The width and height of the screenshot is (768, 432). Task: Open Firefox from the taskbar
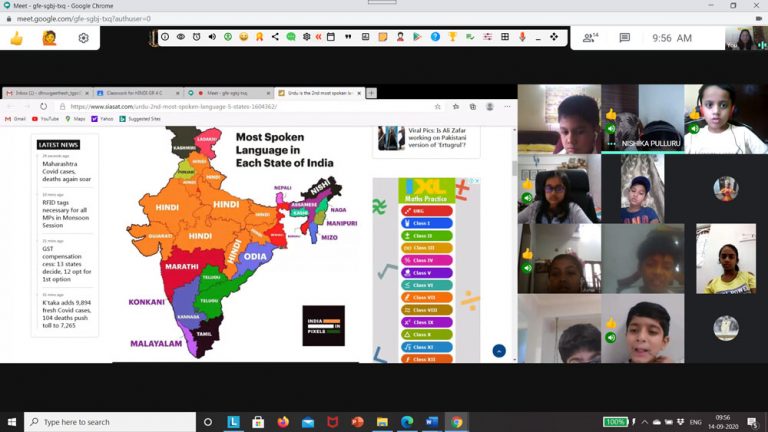(x=283, y=422)
